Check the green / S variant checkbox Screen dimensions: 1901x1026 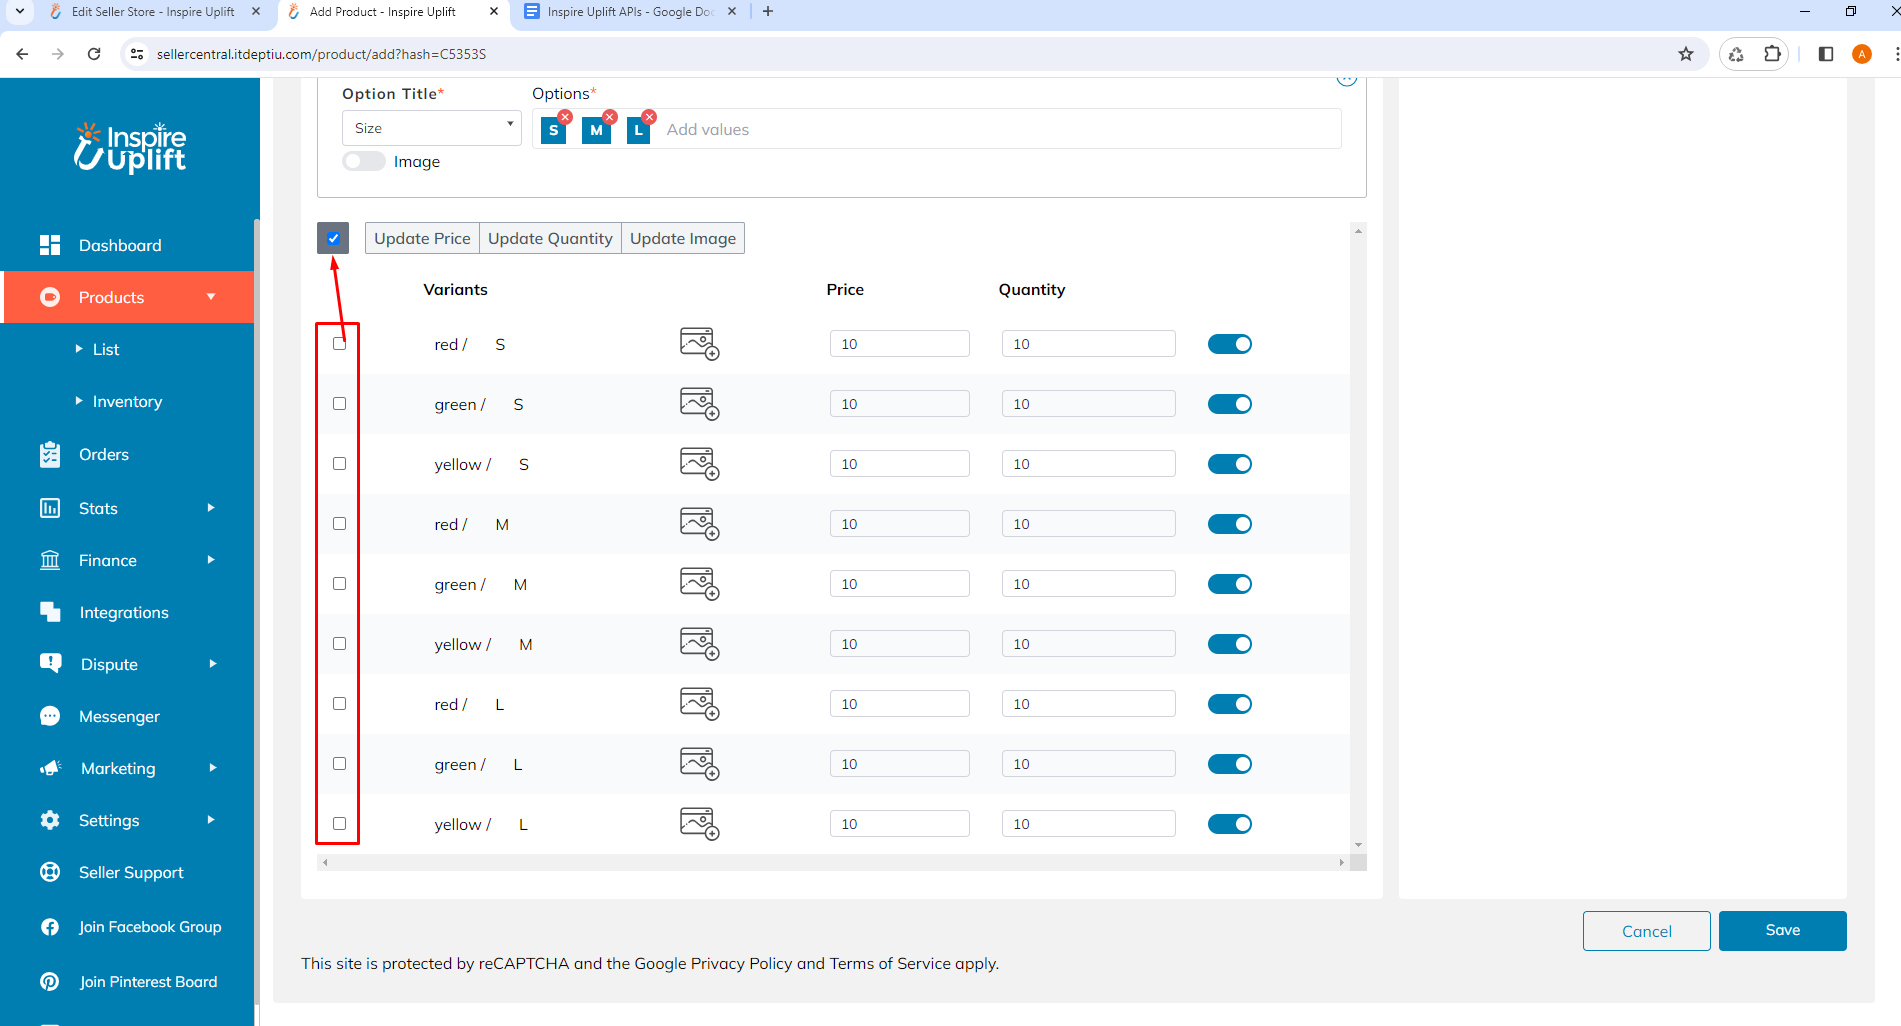(x=340, y=404)
